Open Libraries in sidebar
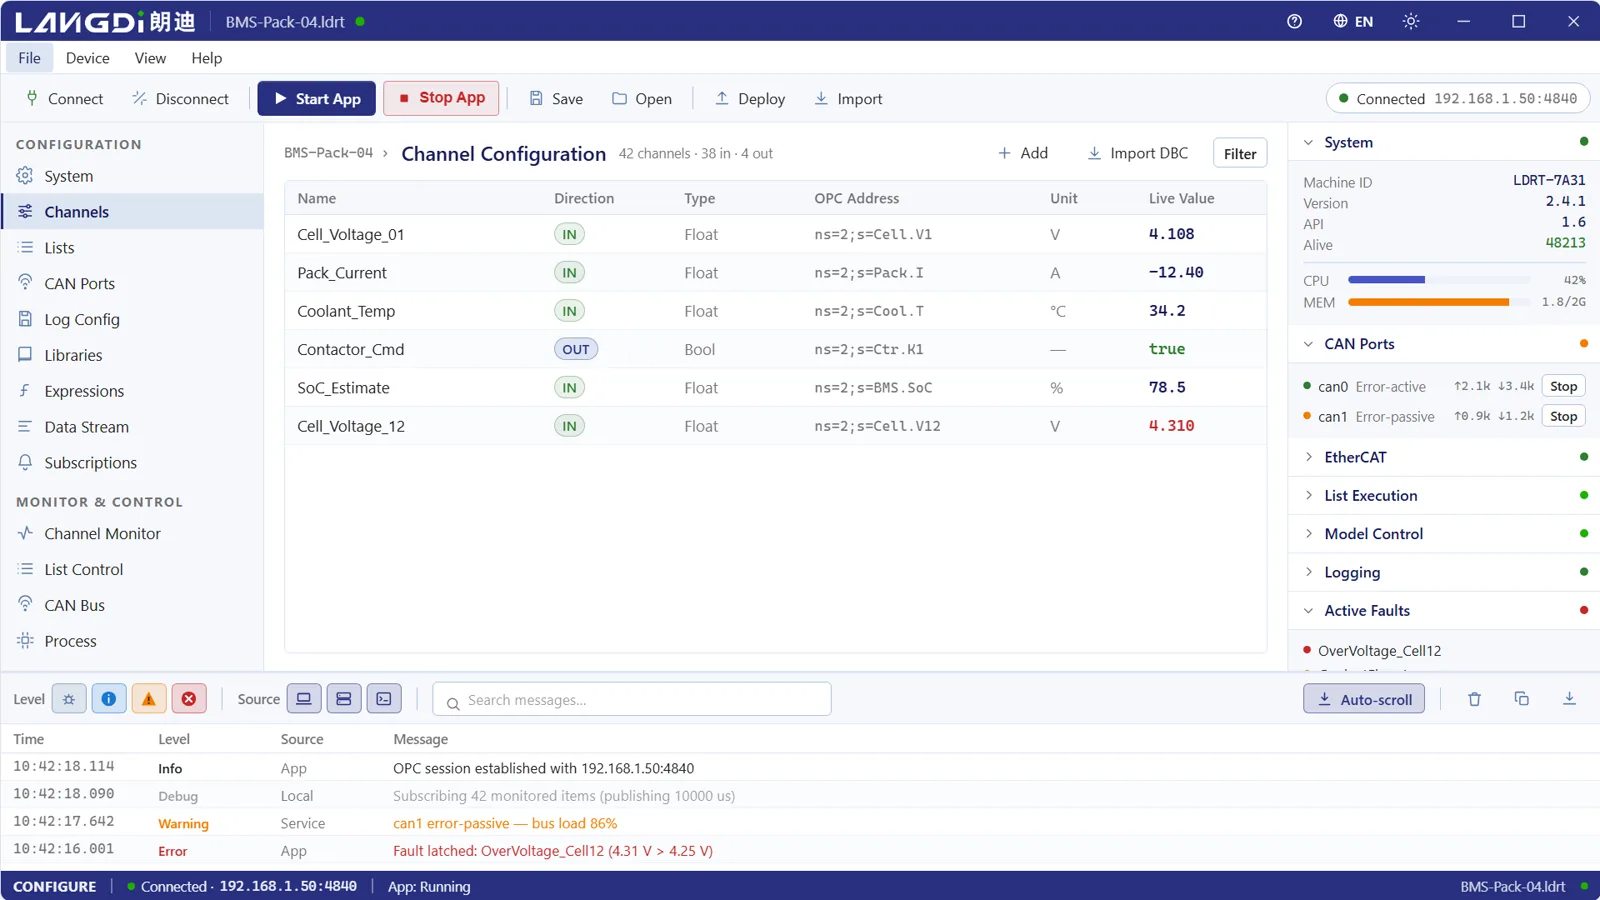The image size is (1600, 900). [132, 355]
